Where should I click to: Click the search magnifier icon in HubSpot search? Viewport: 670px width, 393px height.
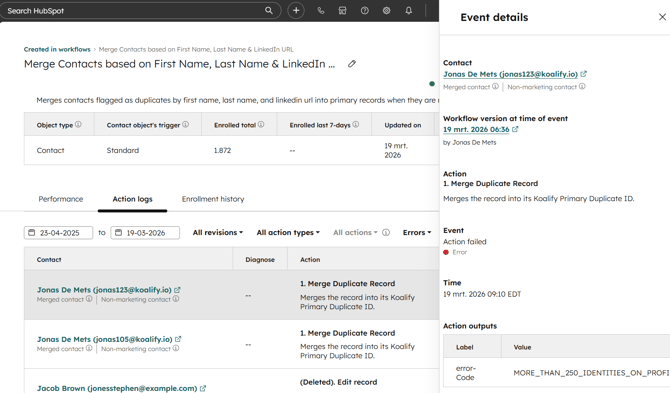[268, 11]
